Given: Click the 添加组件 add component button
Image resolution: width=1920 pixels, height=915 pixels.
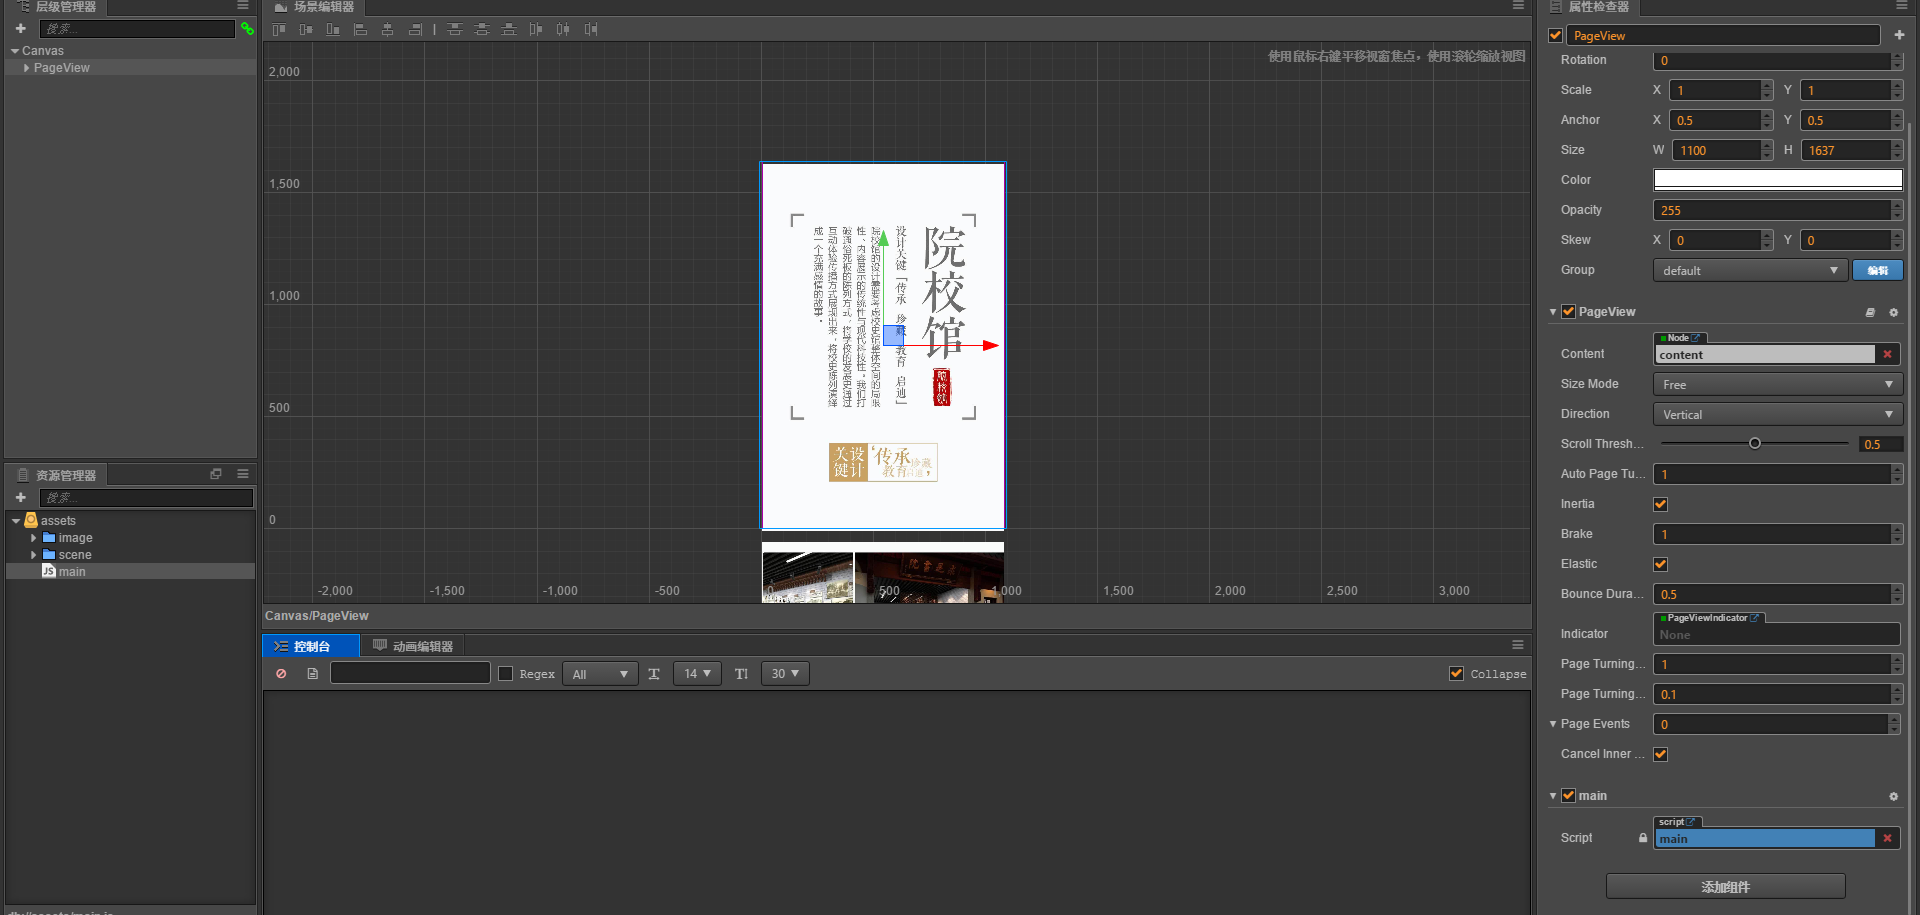Looking at the screenshot, I should [x=1725, y=887].
